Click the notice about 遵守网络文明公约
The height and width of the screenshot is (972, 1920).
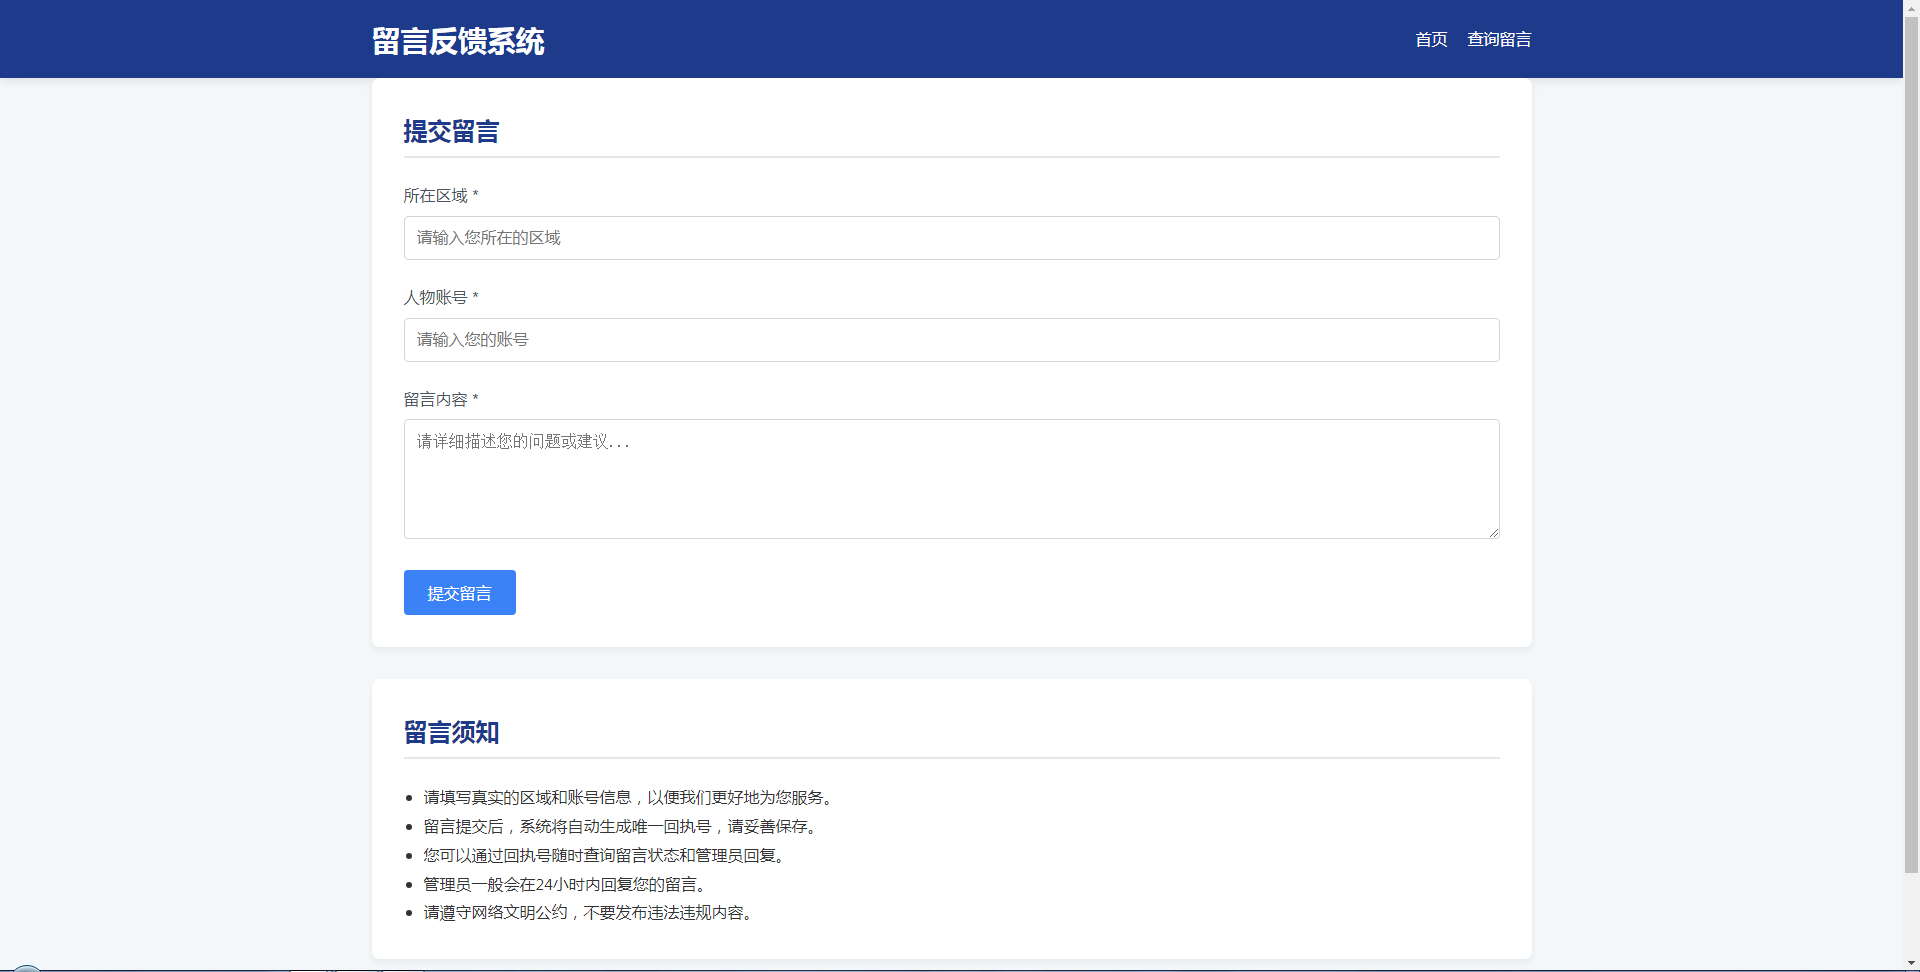pyautogui.click(x=588, y=913)
